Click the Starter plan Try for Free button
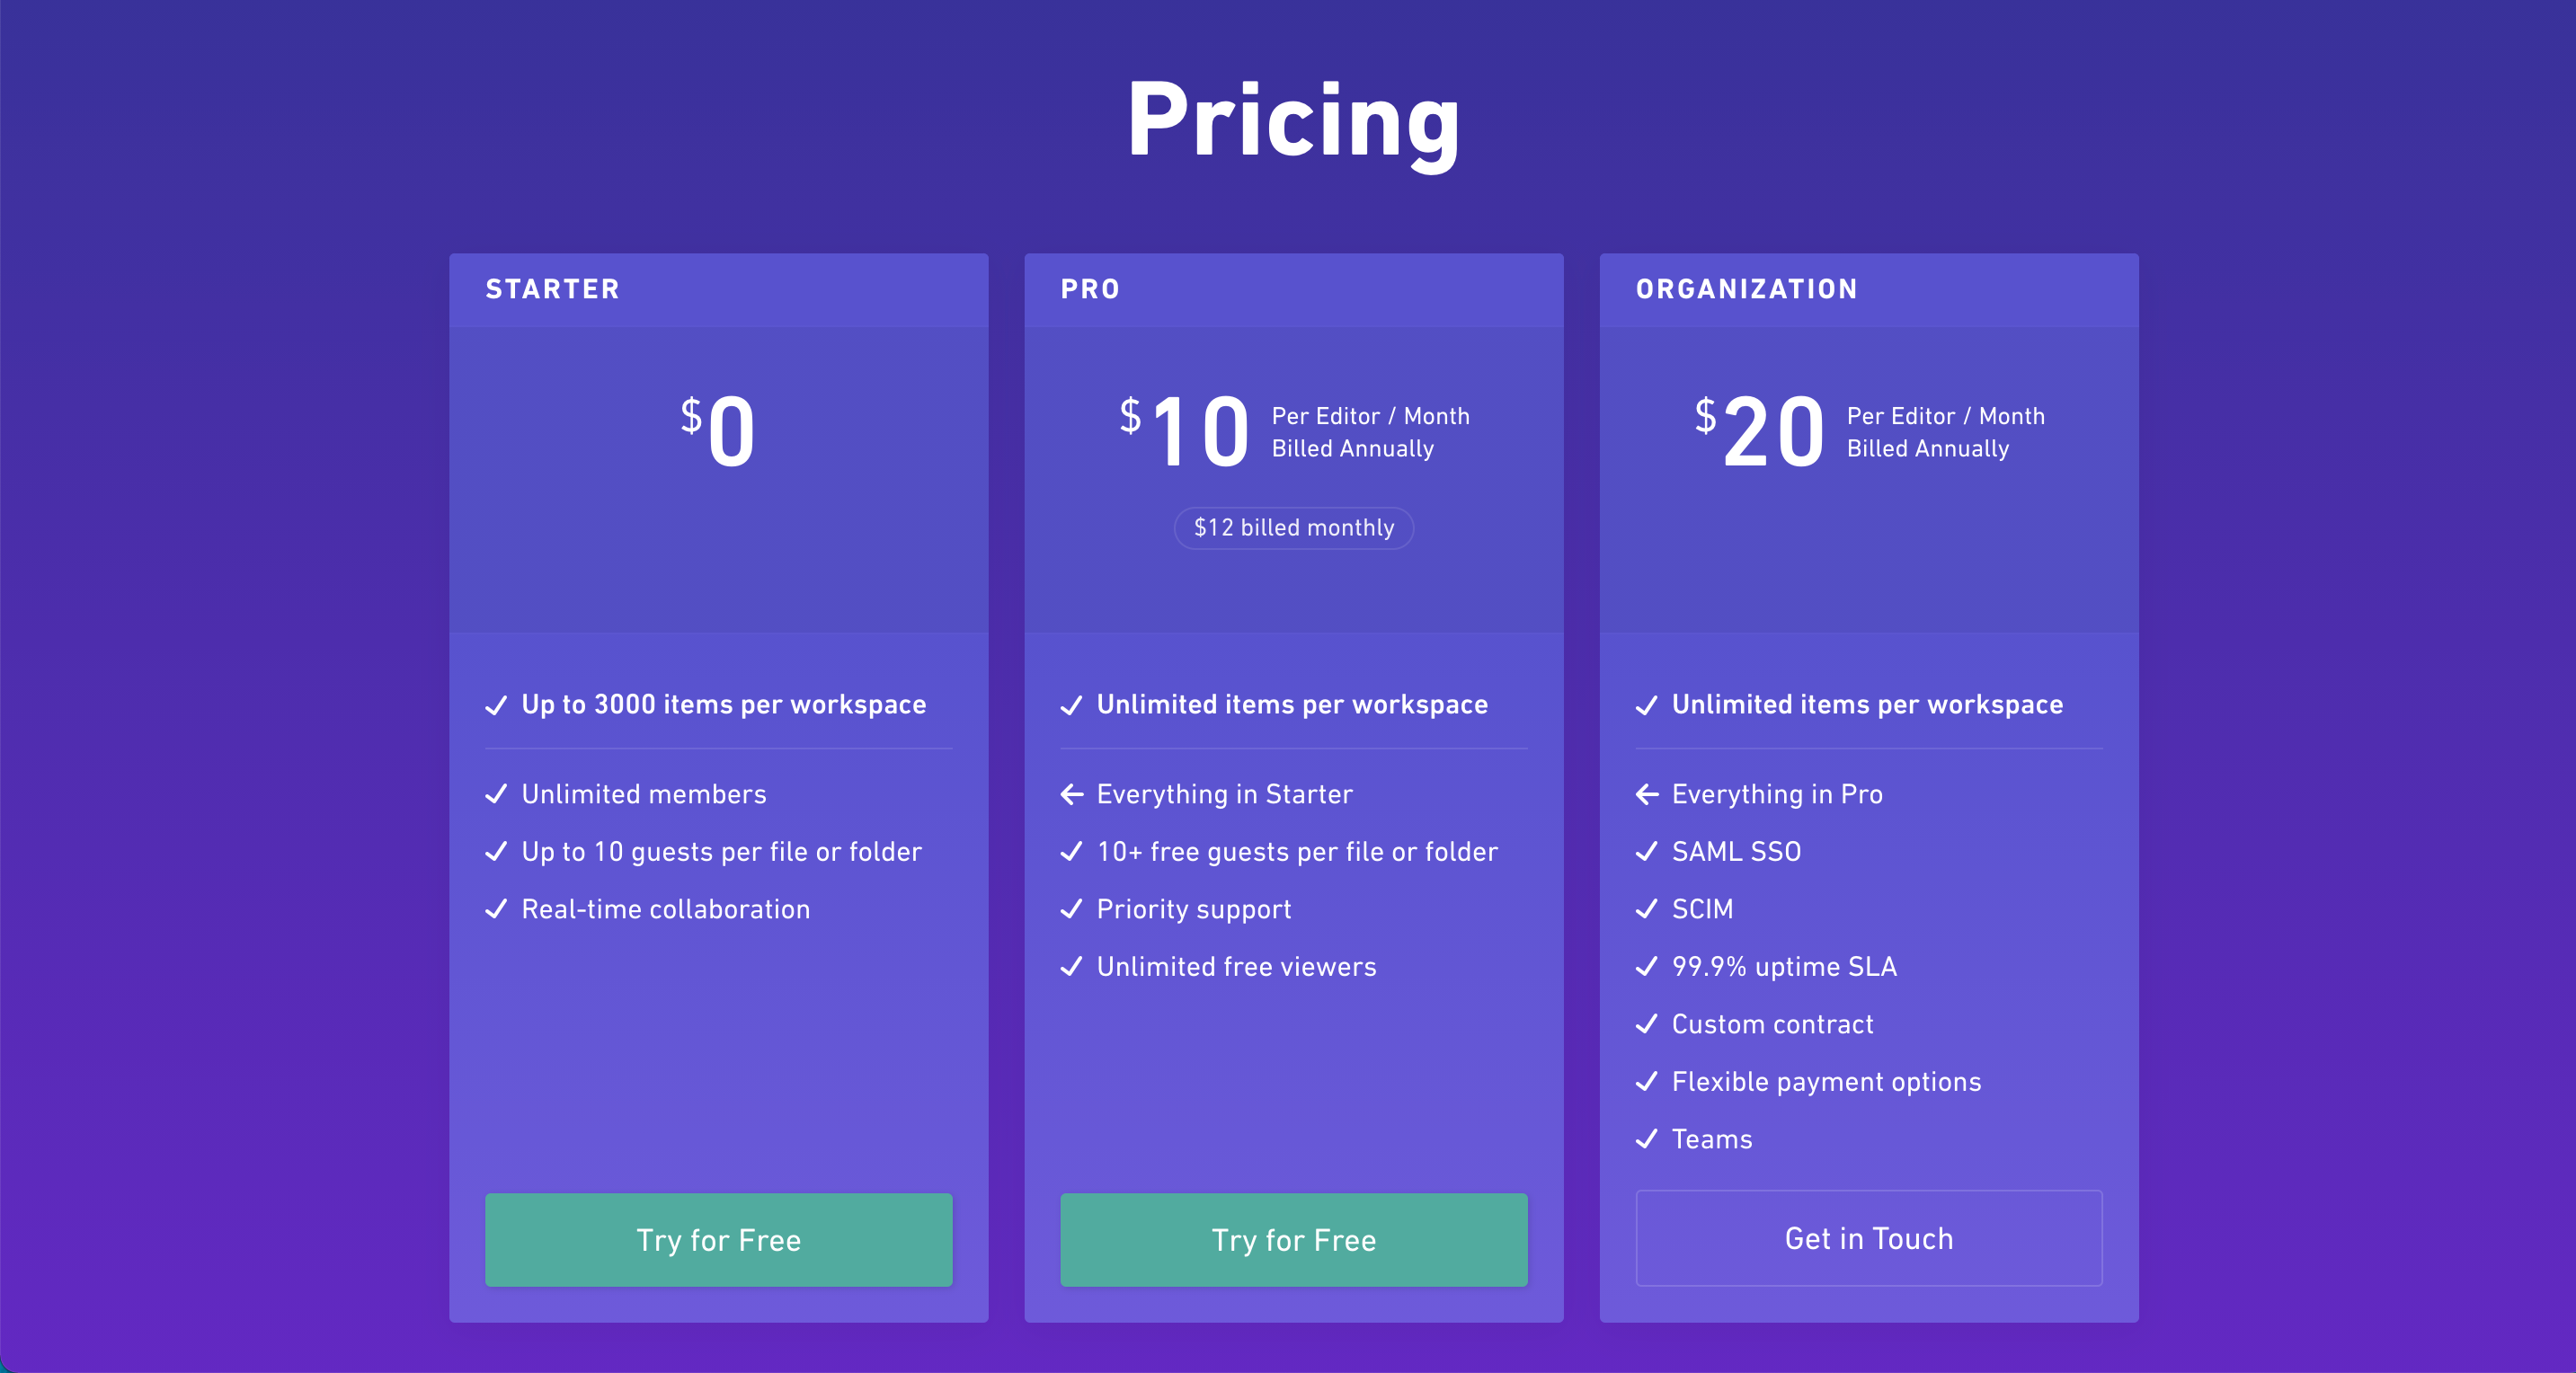Image resolution: width=2576 pixels, height=1373 pixels. click(718, 1239)
